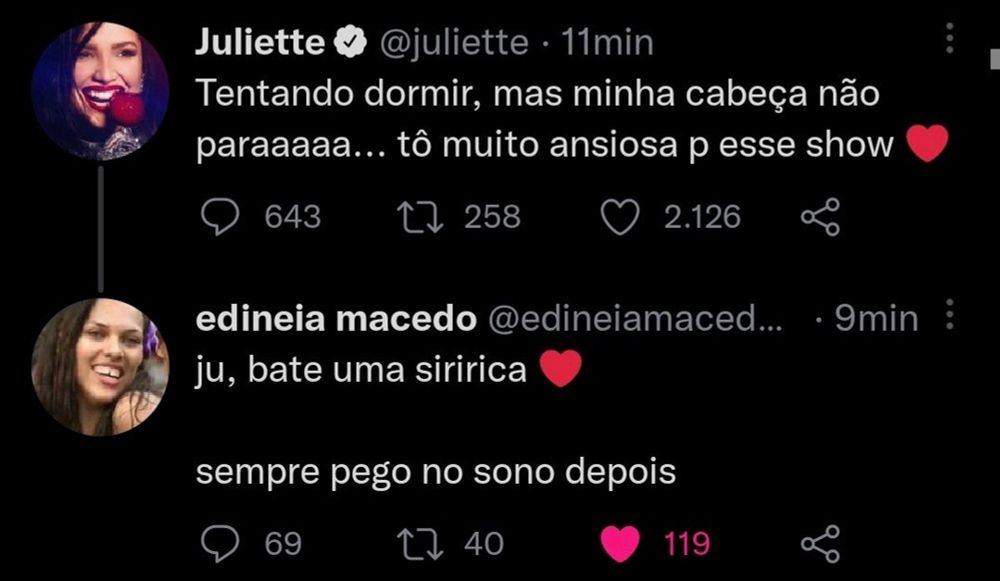Open edineia macedo's profile picture
This screenshot has height=581, width=1000.
click(100, 366)
